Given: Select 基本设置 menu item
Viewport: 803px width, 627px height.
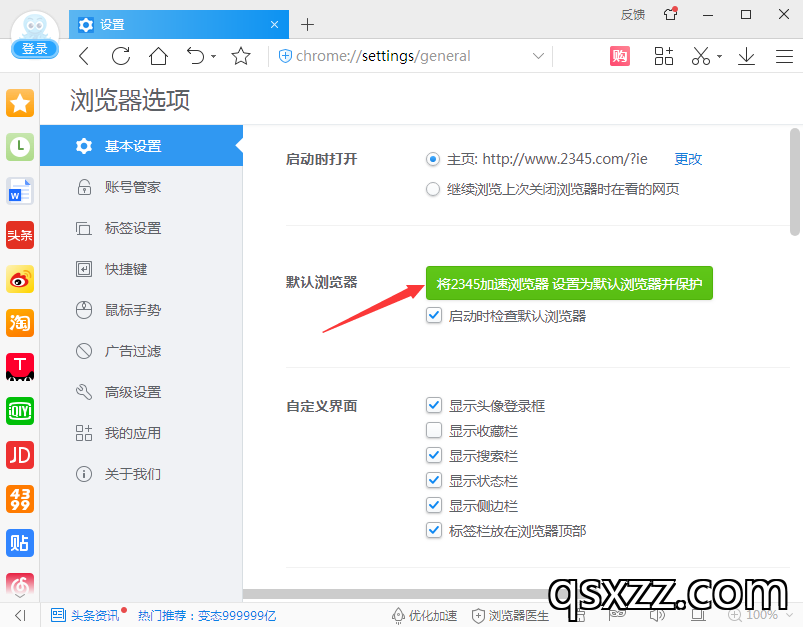Looking at the screenshot, I should click(x=141, y=145).
